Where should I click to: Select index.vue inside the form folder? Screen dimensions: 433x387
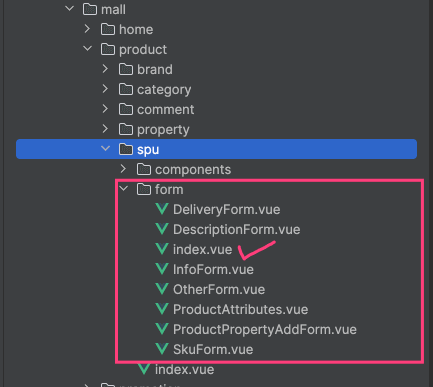click(203, 250)
